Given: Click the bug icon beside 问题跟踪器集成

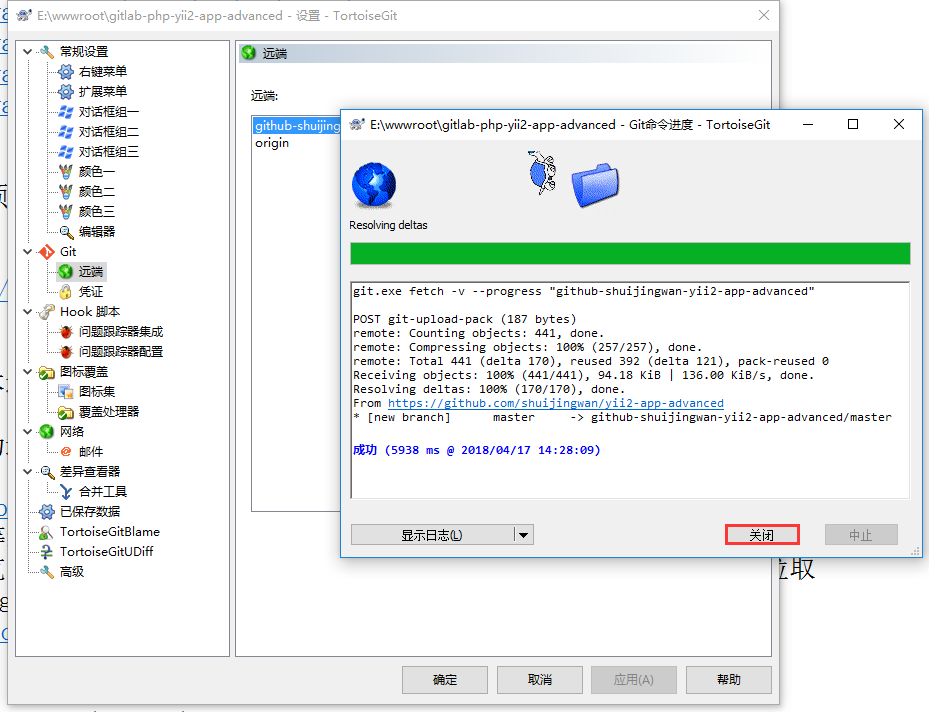Looking at the screenshot, I should point(66,332).
